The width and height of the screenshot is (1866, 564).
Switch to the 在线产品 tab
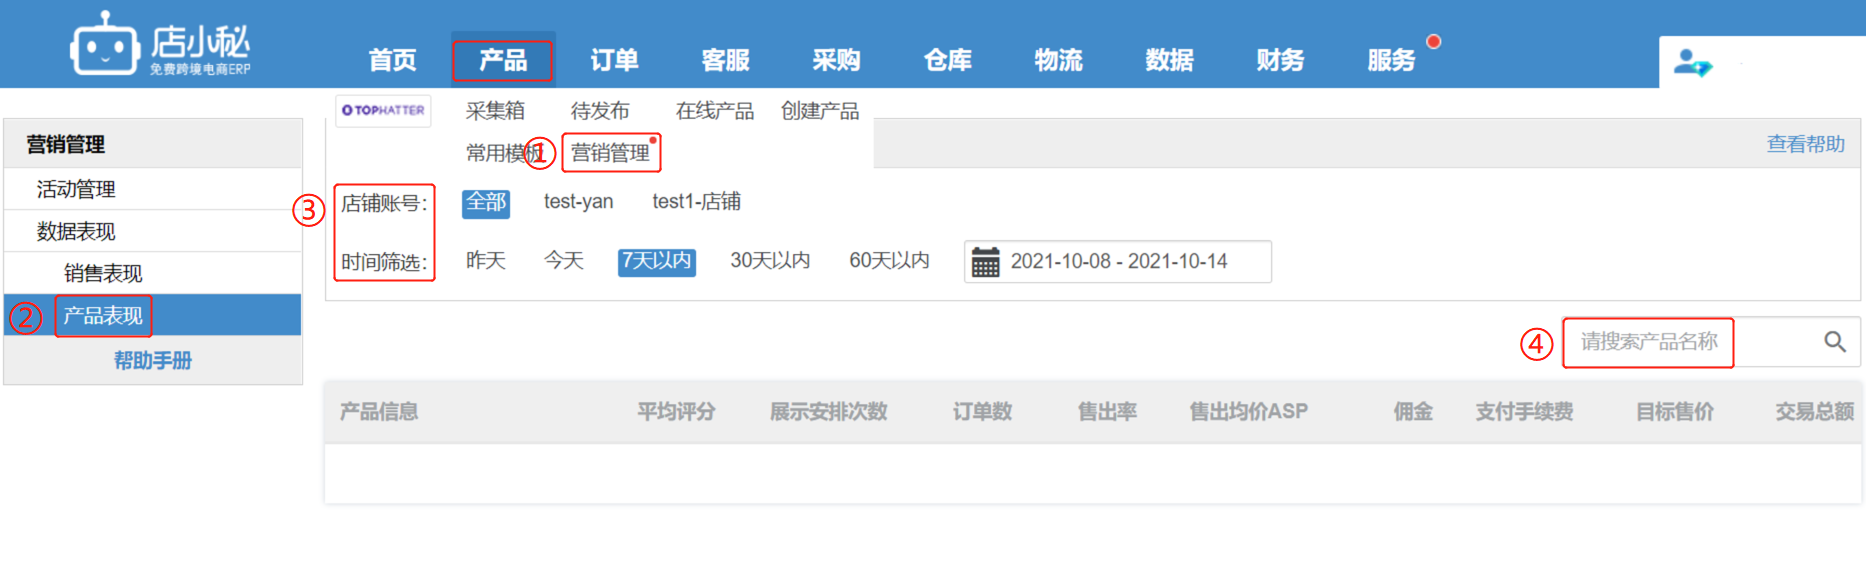[714, 111]
